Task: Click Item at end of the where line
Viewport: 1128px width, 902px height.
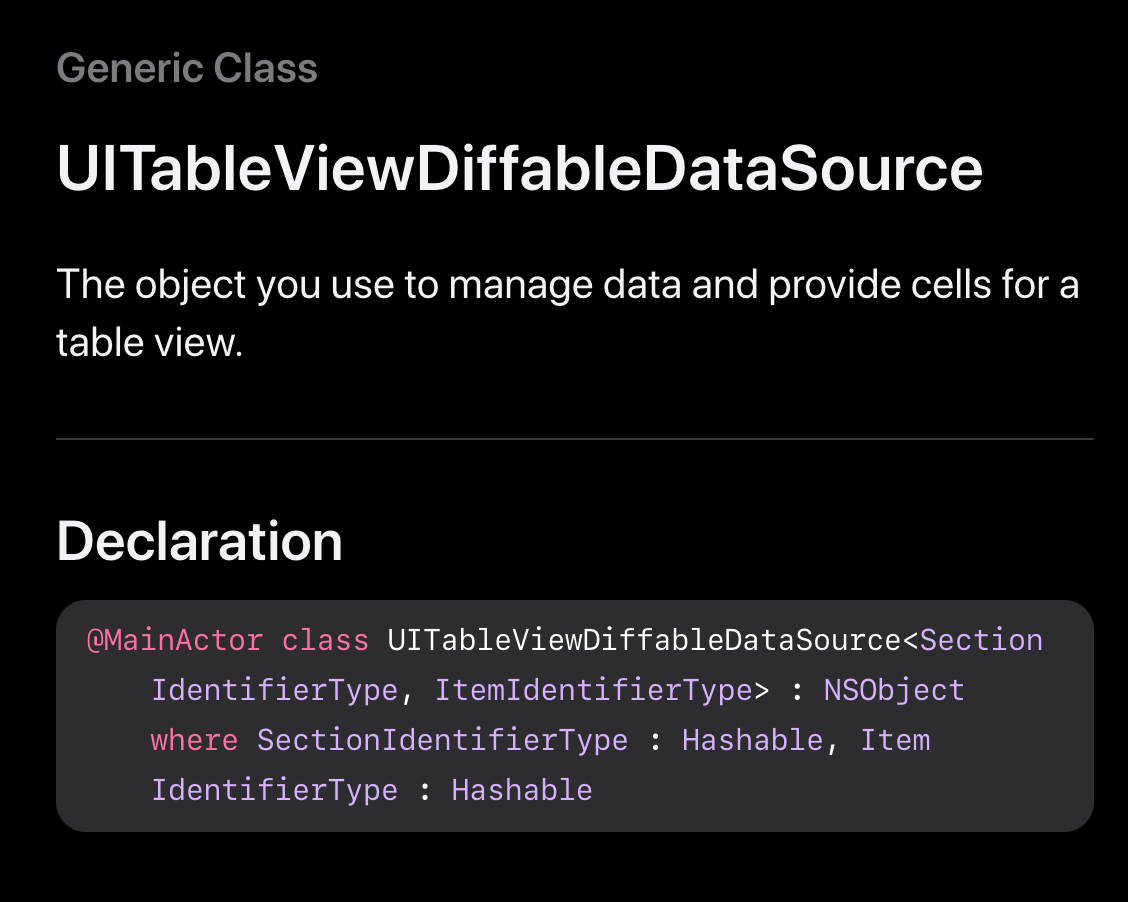Action: click(895, 741)
